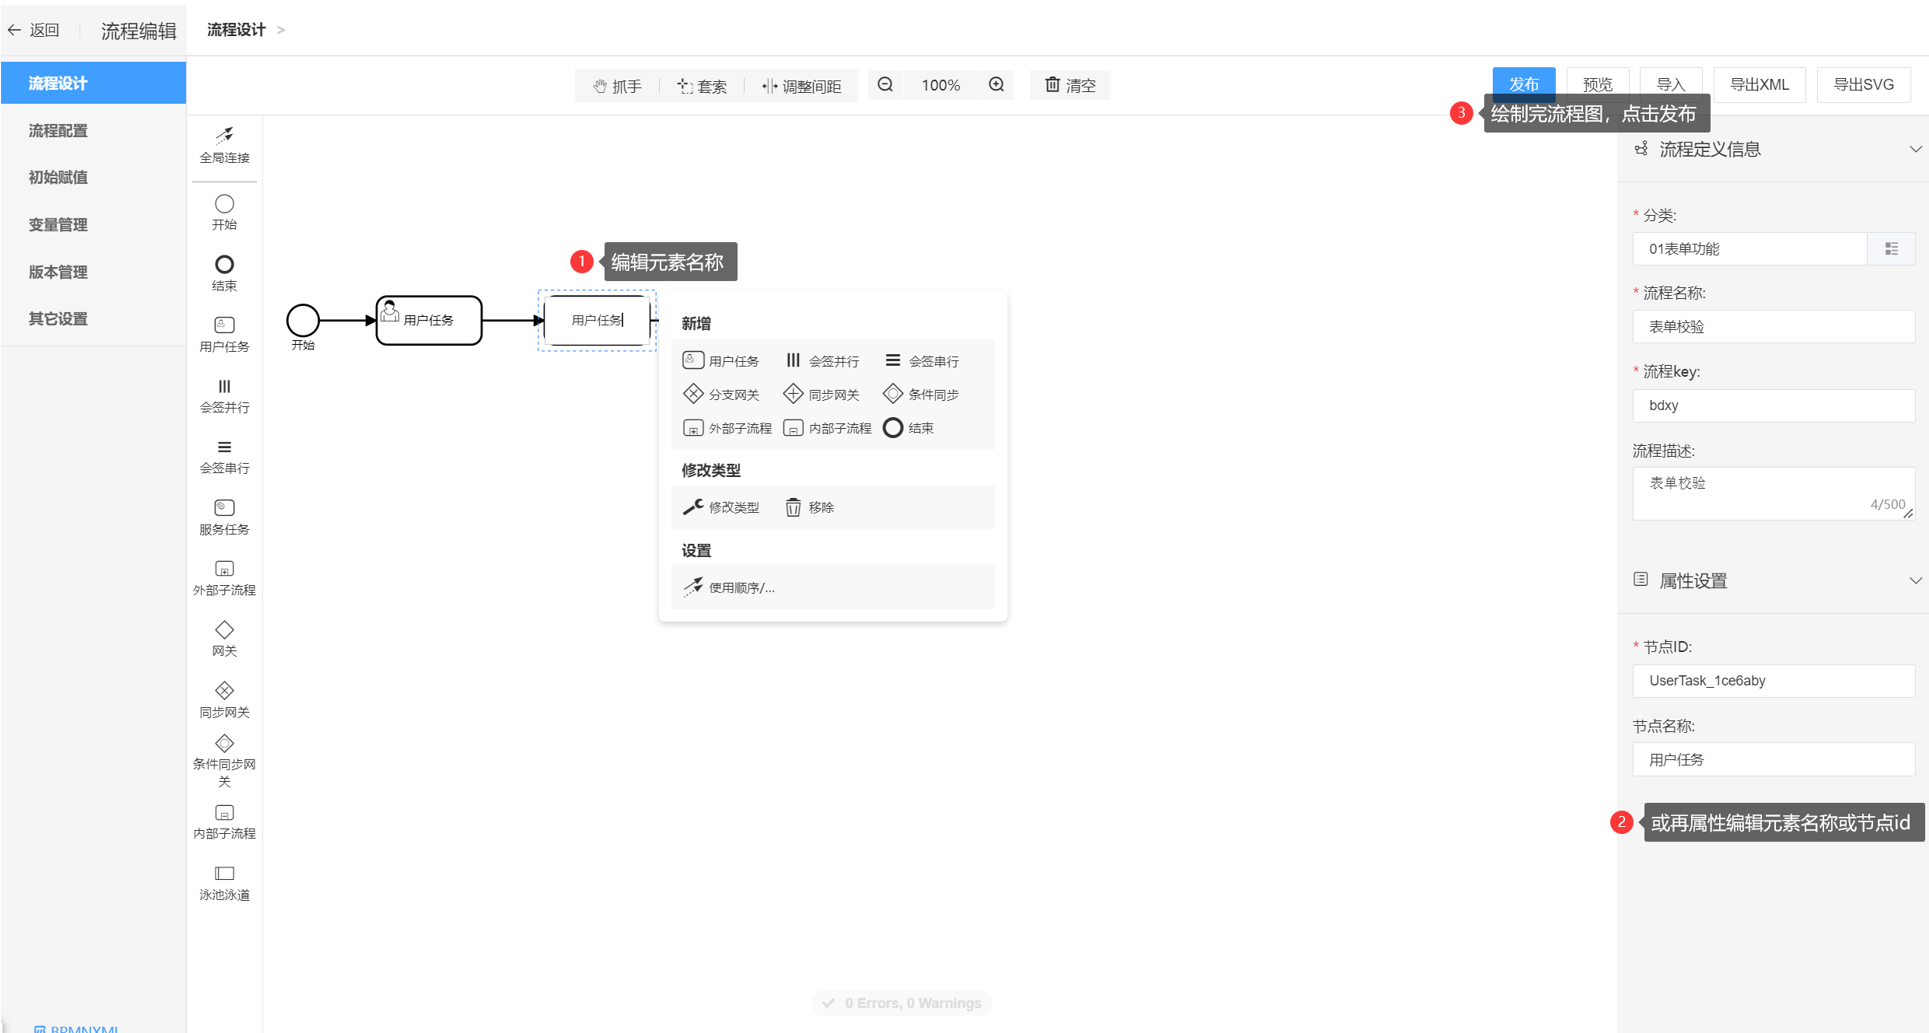Screen dimensions: 1929x1033
Task: Focus the 流程名称 input field
Action: coord(1773,327)
